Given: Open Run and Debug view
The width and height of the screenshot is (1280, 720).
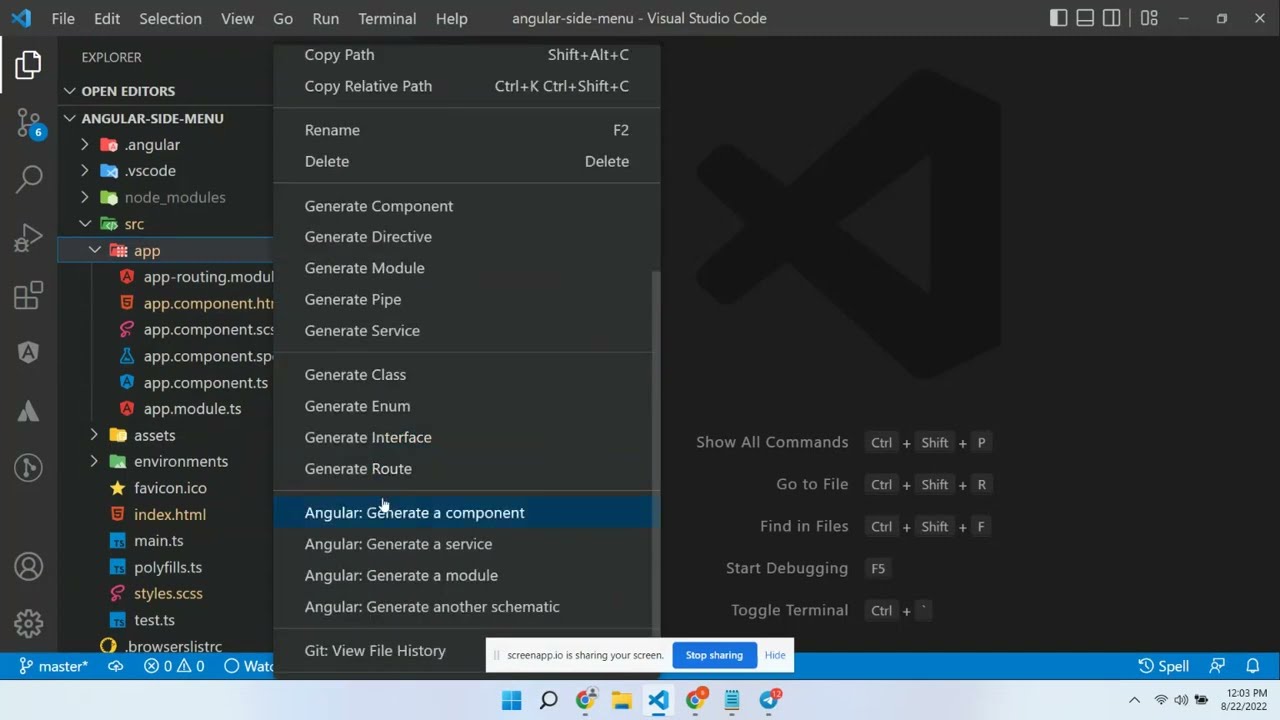Looking at the screenshot, I should coord(28,238).
